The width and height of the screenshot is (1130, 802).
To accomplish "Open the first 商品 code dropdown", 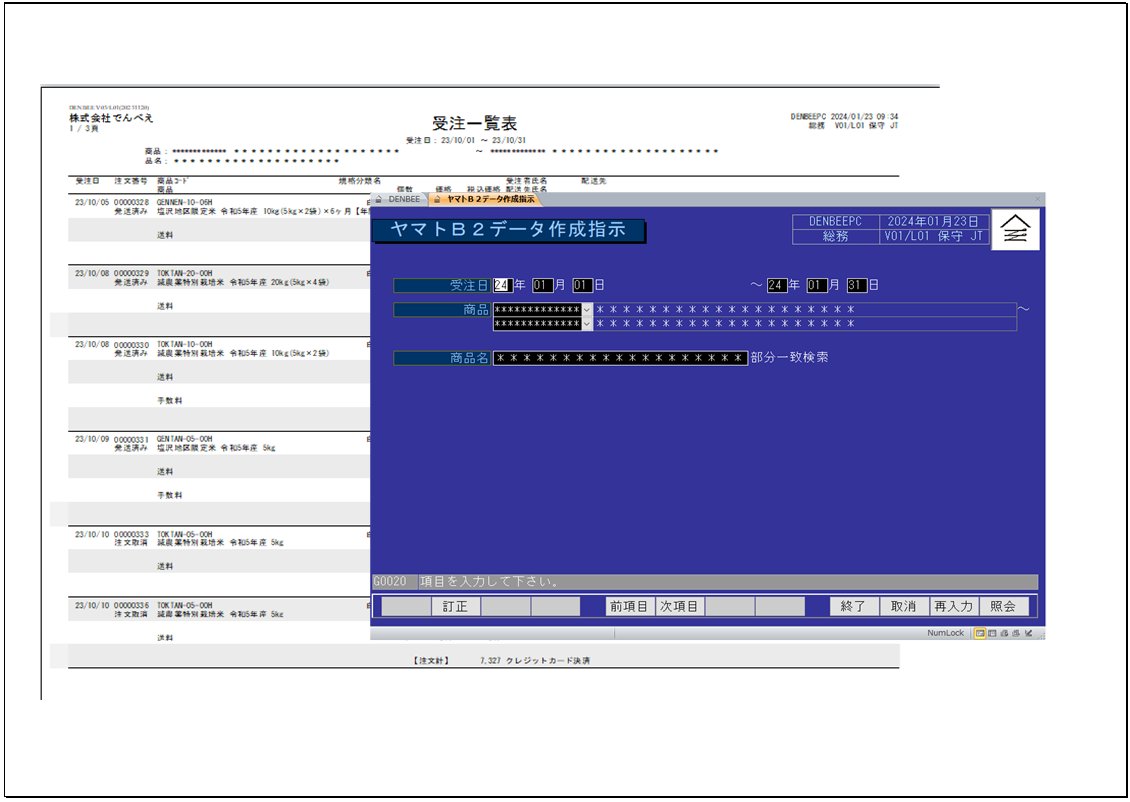I will pyautogui.click(x=587, y=310).
